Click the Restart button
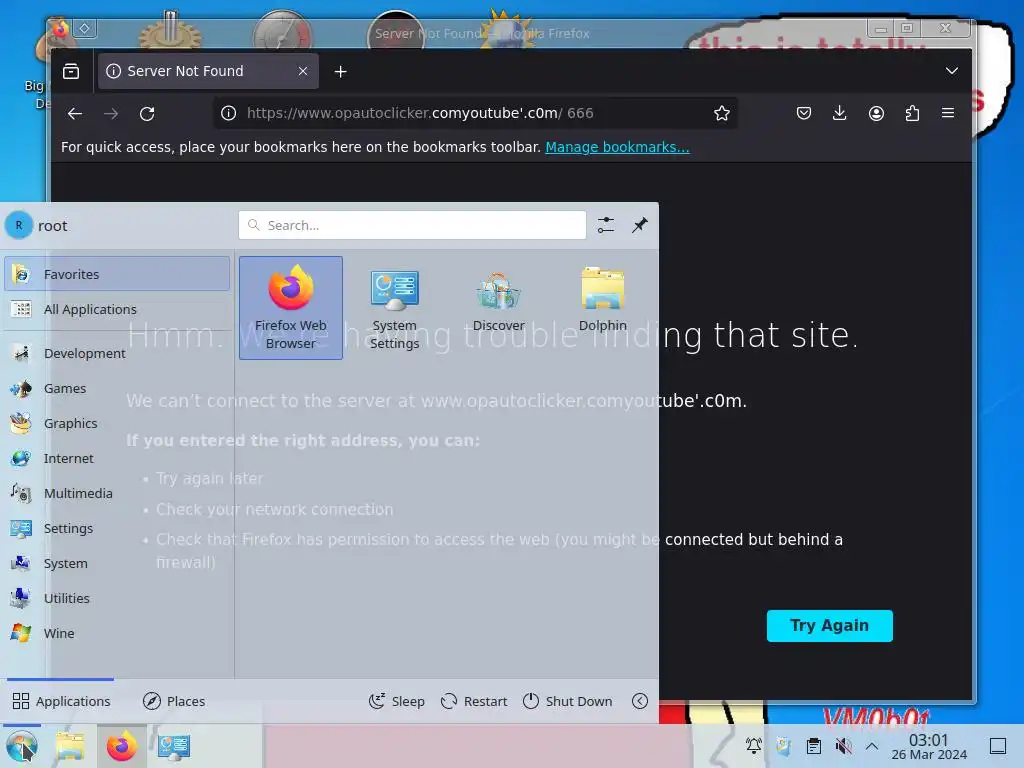This screenshot has width=1024, height=768. [x=474, y=701]
